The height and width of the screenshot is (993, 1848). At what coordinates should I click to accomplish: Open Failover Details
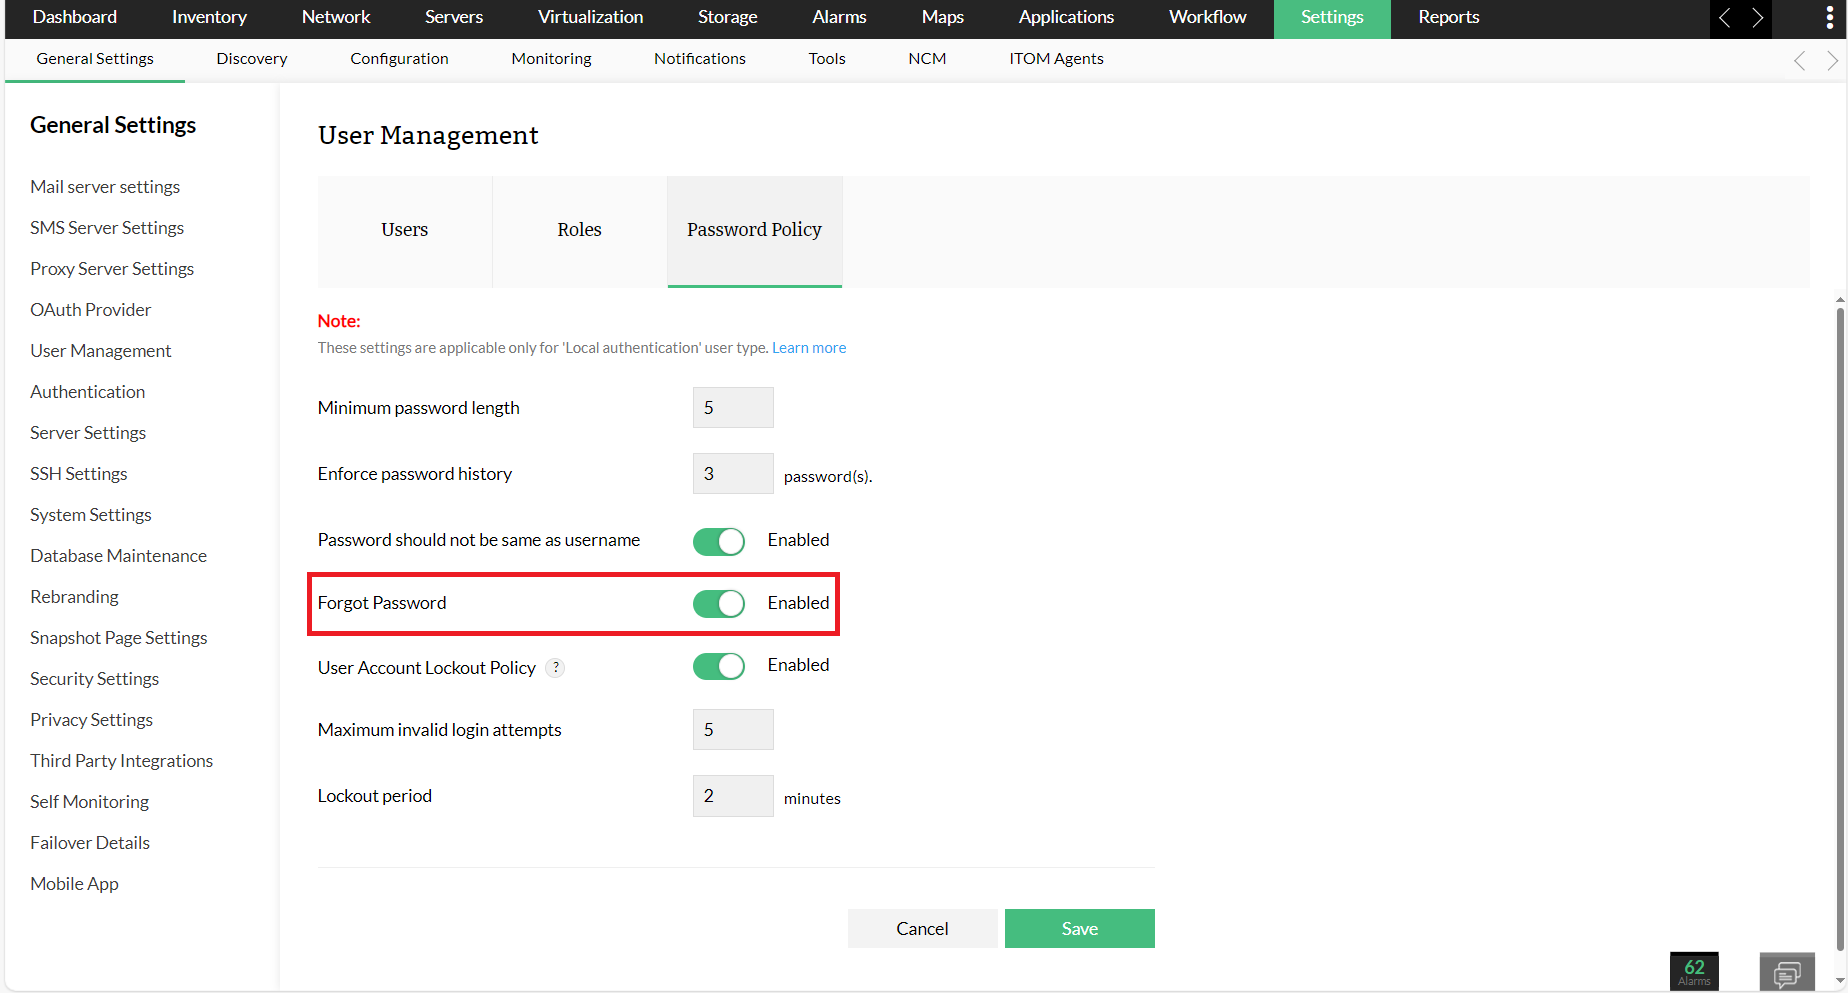[x=90, y=843]
